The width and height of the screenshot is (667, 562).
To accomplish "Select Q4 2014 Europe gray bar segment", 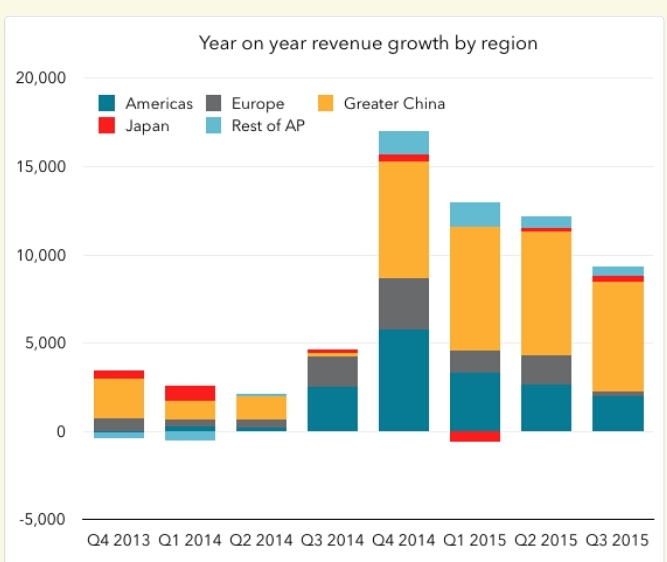I will [x=404, y=304].
